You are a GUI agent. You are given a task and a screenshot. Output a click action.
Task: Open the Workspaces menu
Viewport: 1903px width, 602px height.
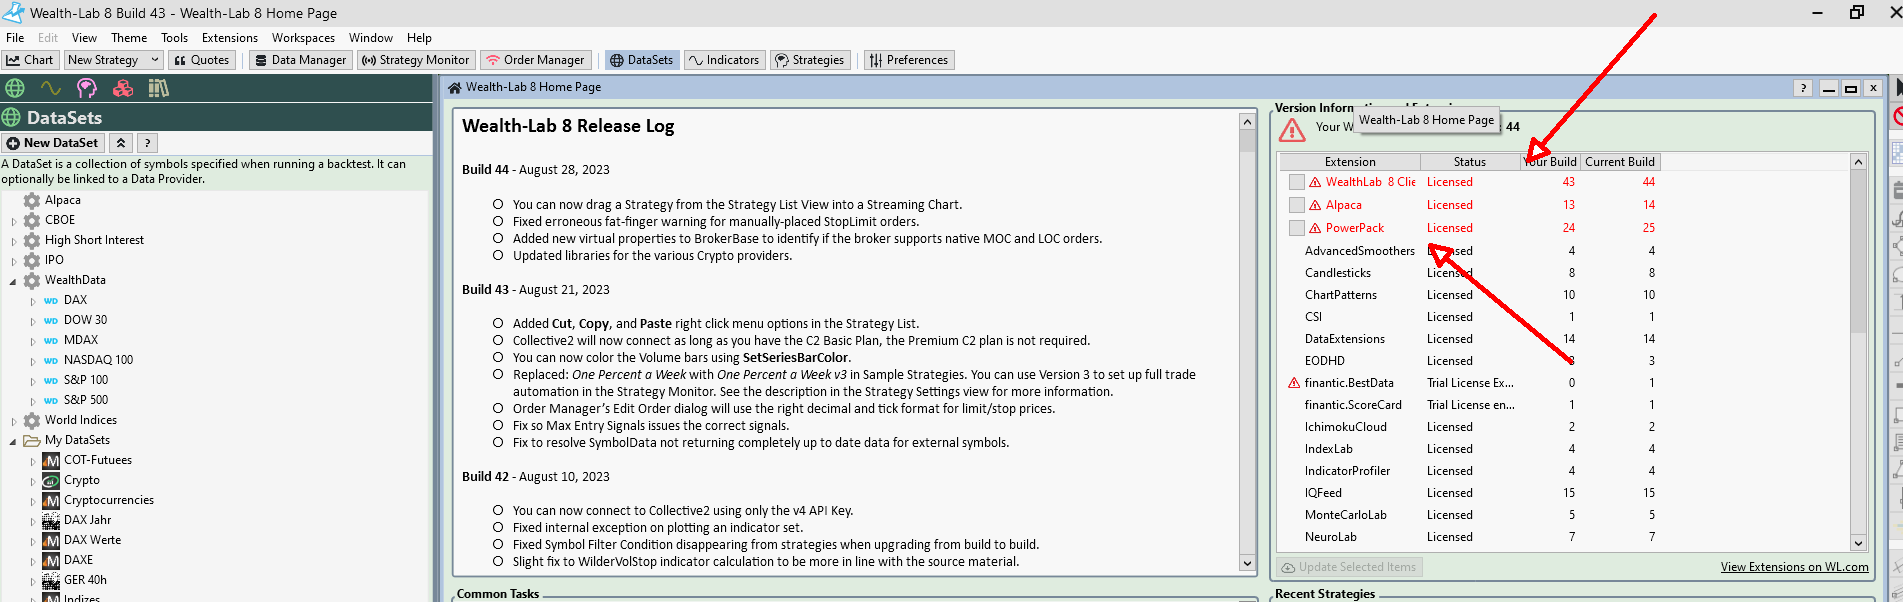pyautogui.click(x=304, y=38)
